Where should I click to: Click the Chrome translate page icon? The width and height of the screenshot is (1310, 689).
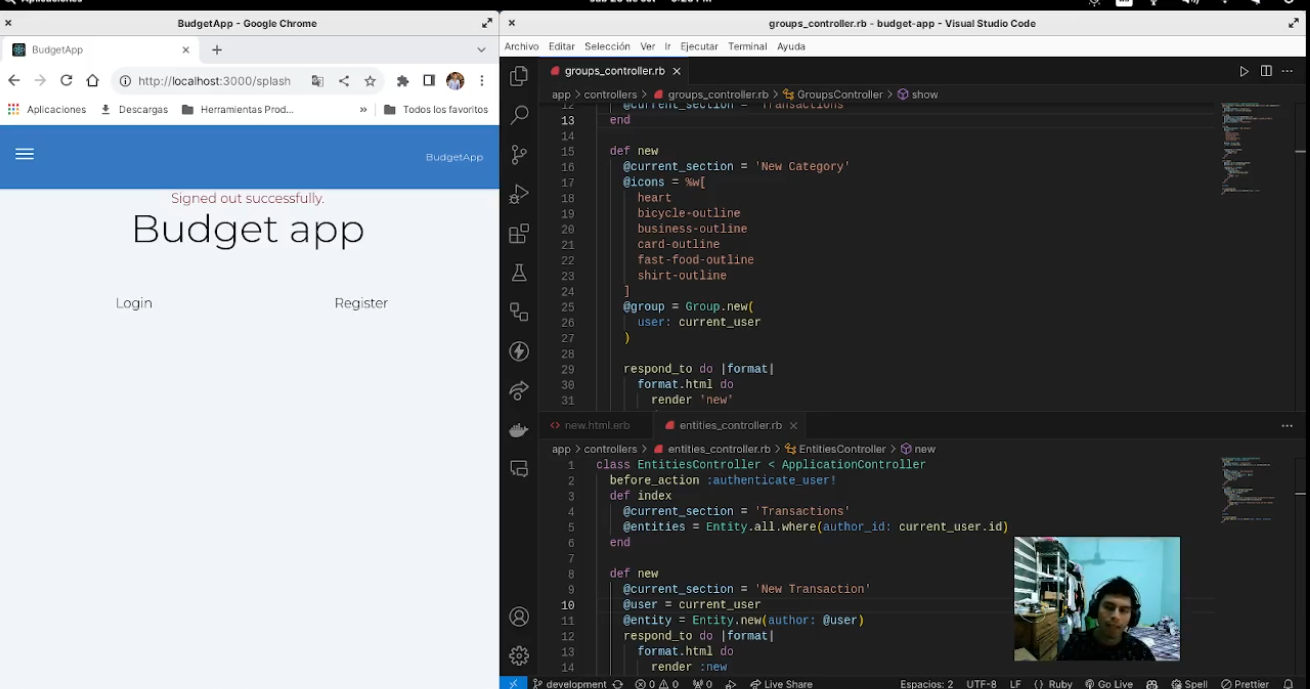(318, 81)
